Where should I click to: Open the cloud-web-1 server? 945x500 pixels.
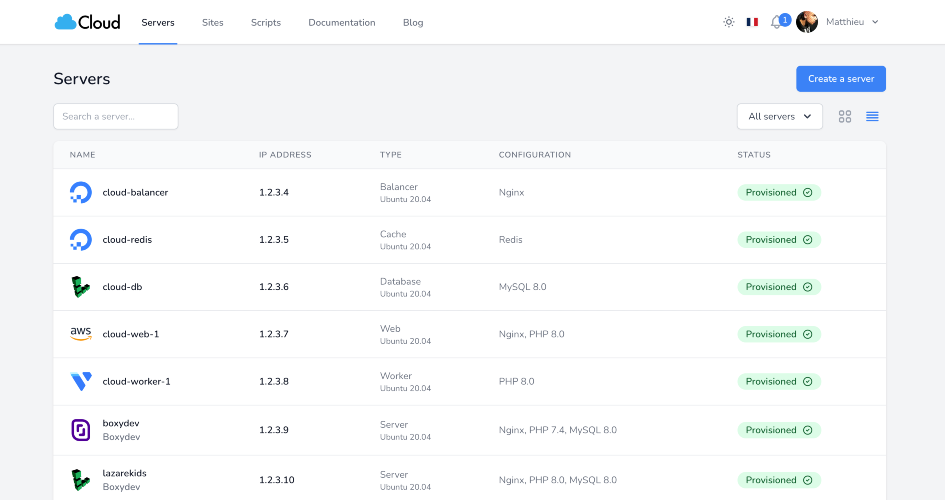(x=131, y=334)
